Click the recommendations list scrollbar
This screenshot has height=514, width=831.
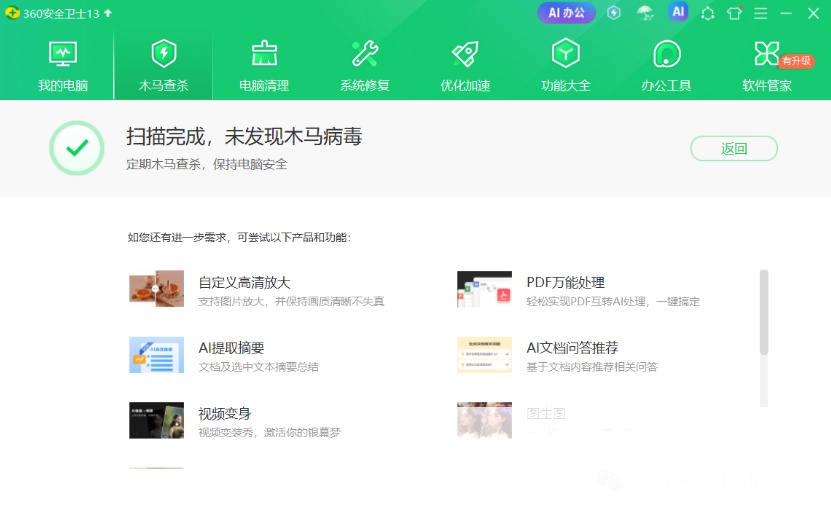pos(764,312)
